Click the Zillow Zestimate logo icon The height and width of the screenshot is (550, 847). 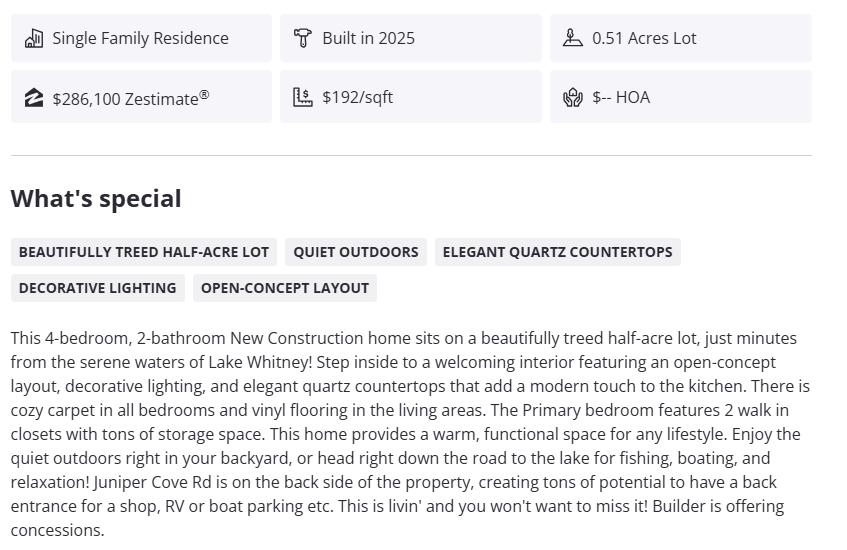click(33, 97)
